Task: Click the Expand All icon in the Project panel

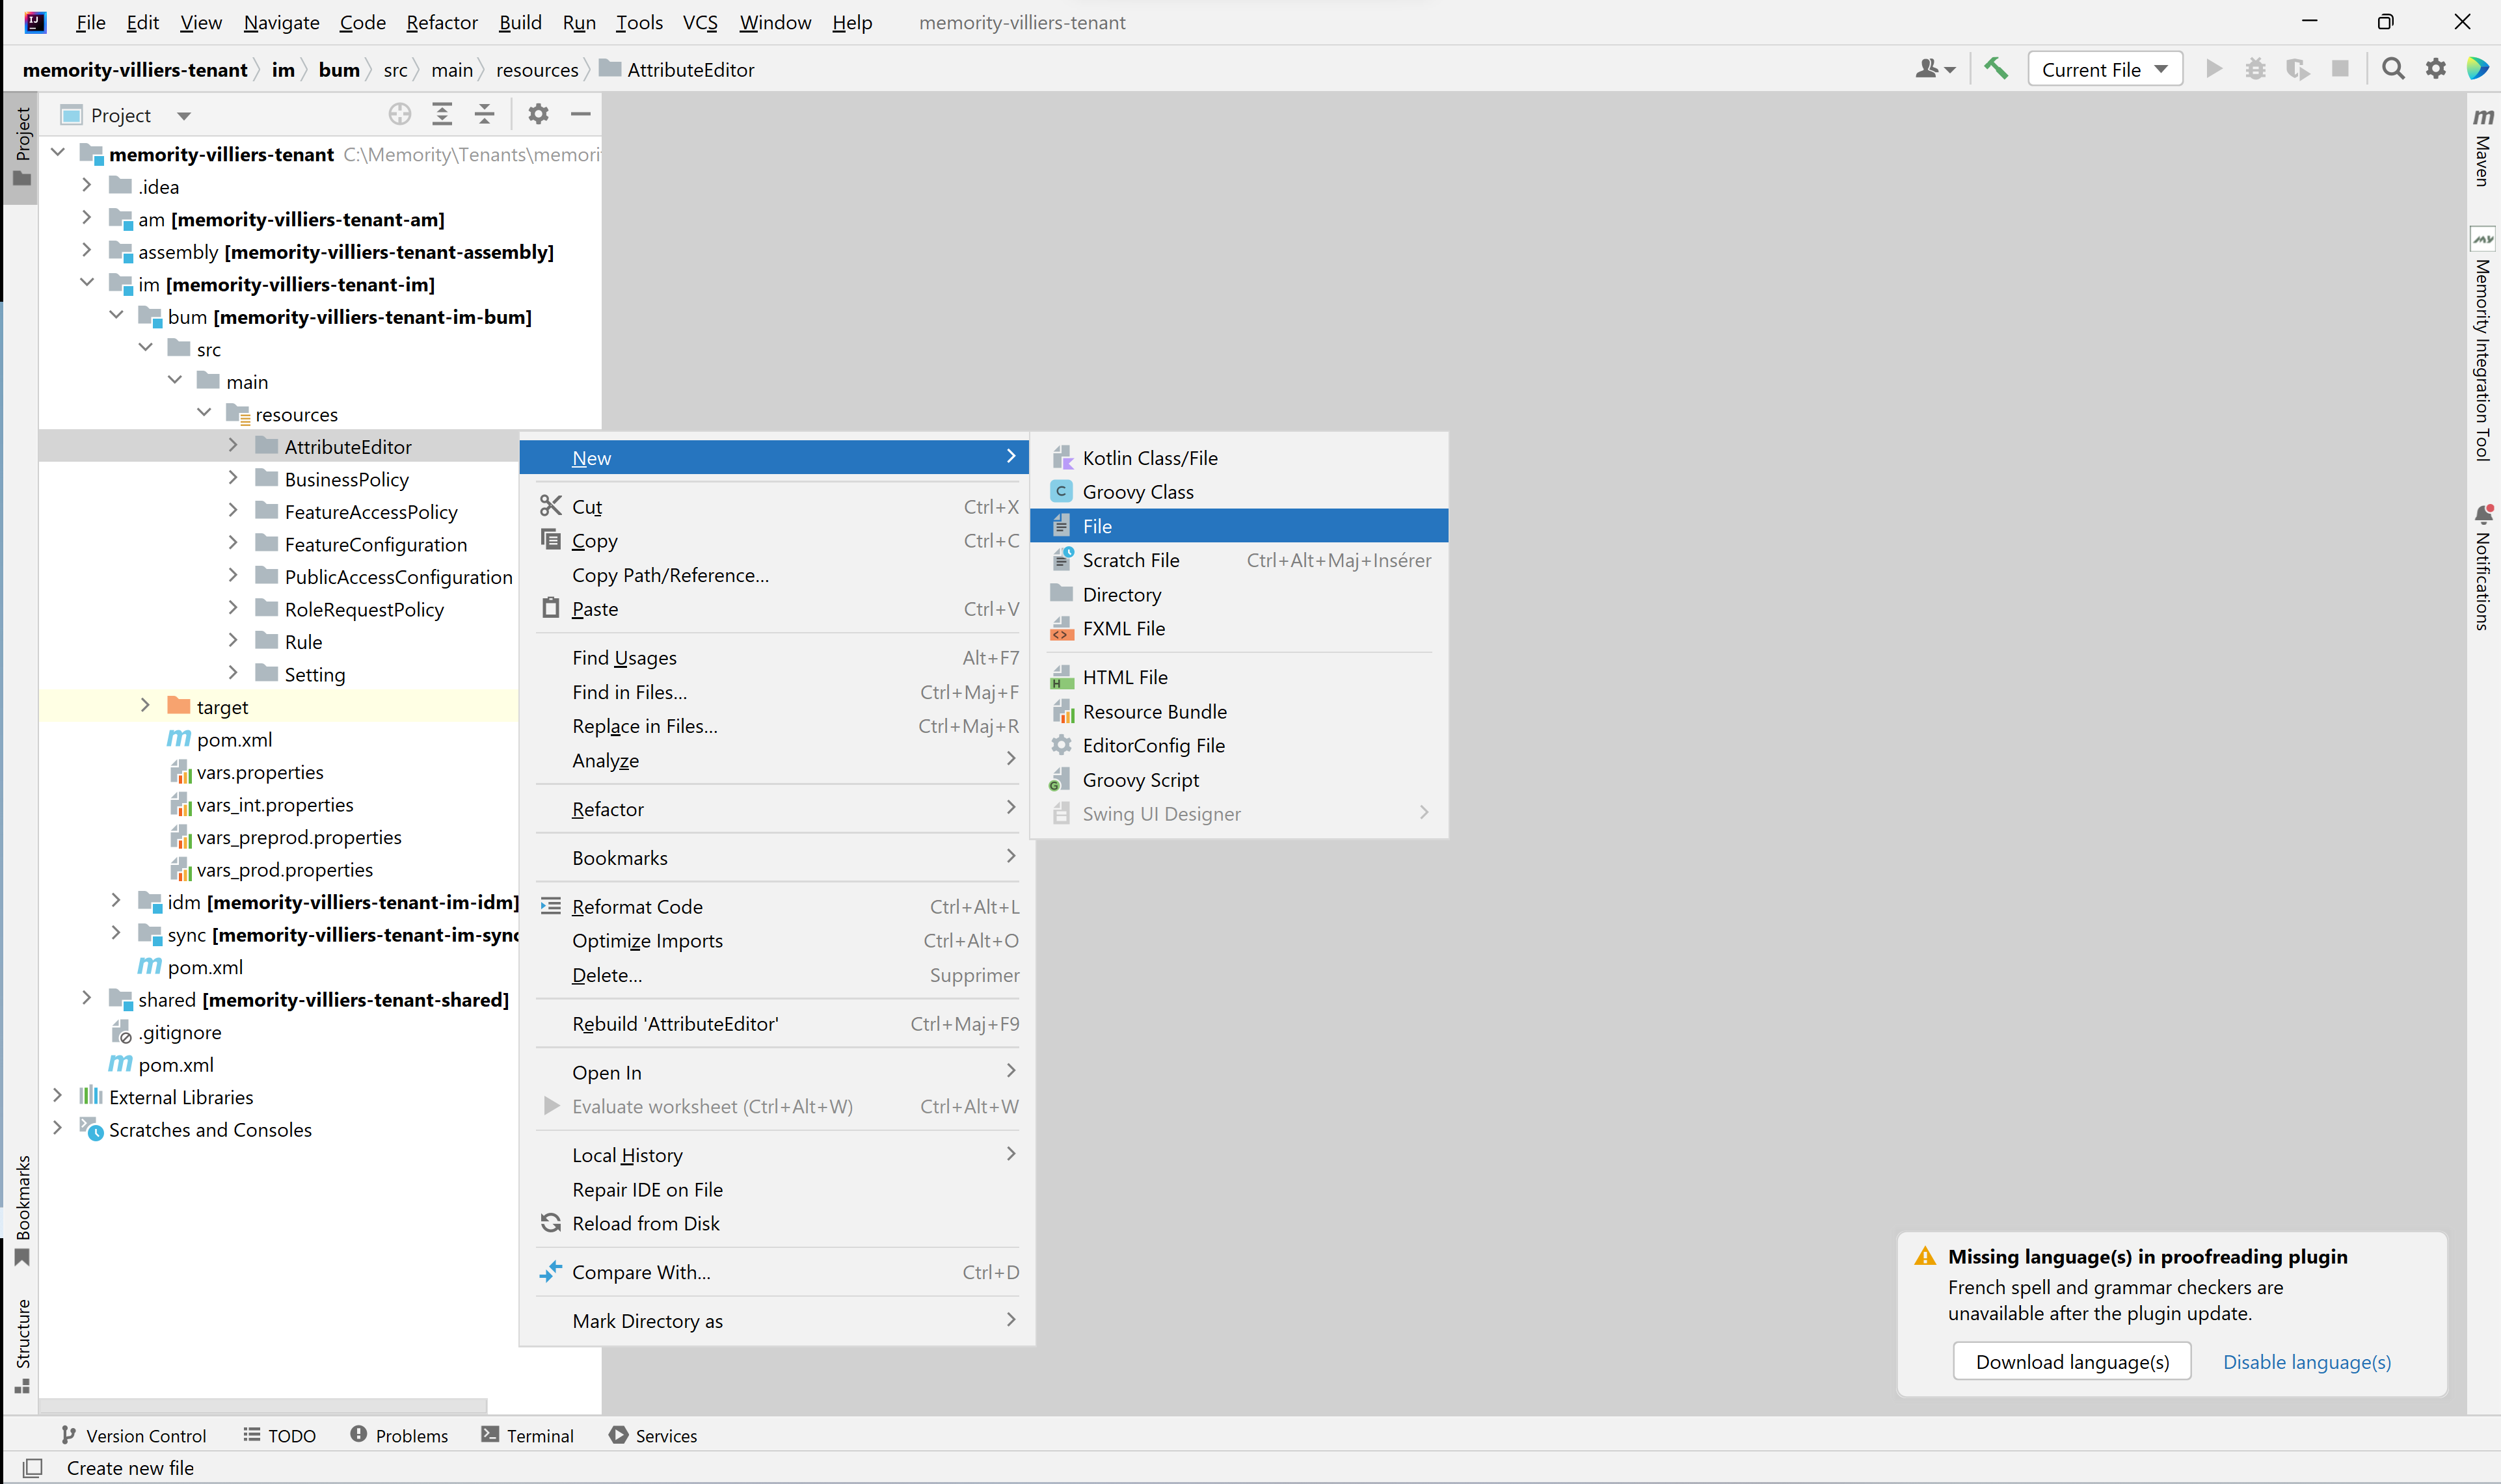Action: (442, 115)
